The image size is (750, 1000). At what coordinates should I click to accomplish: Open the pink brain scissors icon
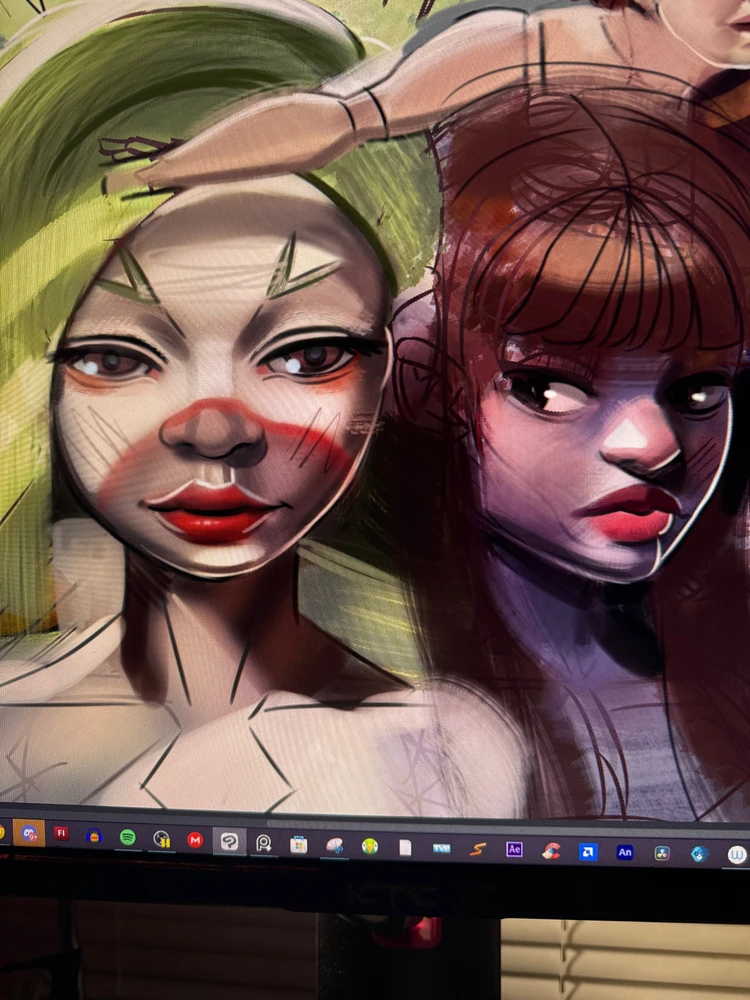pyautogui.click(x=334, y=846)
